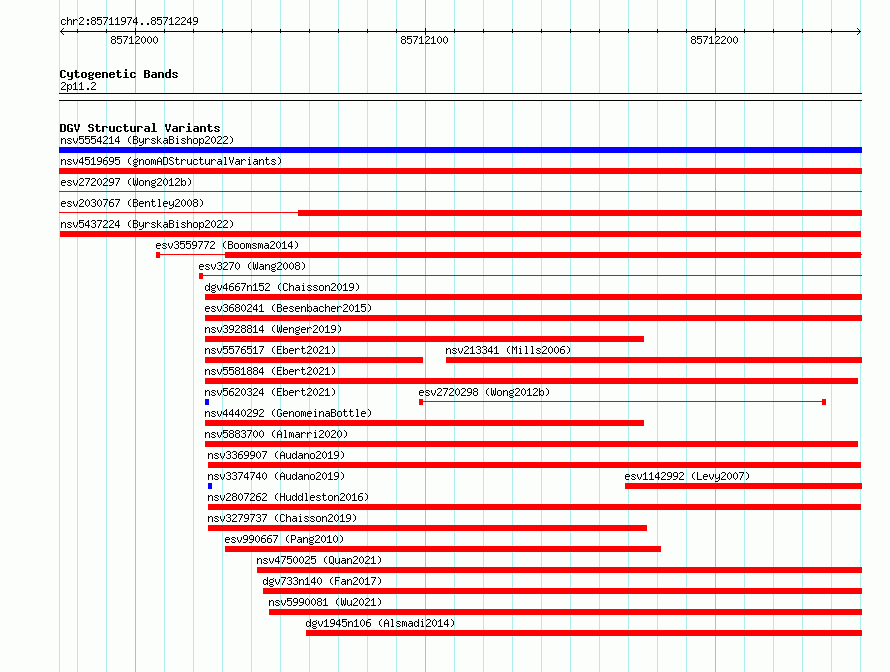The width and height of the screenshot is (890, 672).
Task: Click the 85712100 ruler position label
Action: click(x=424, y=40)
